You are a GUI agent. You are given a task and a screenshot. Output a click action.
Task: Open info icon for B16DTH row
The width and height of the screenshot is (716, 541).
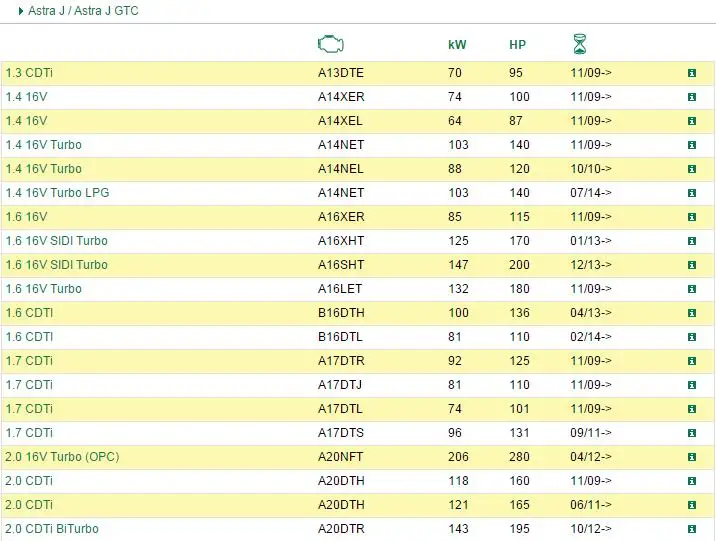tap(692, 313)
